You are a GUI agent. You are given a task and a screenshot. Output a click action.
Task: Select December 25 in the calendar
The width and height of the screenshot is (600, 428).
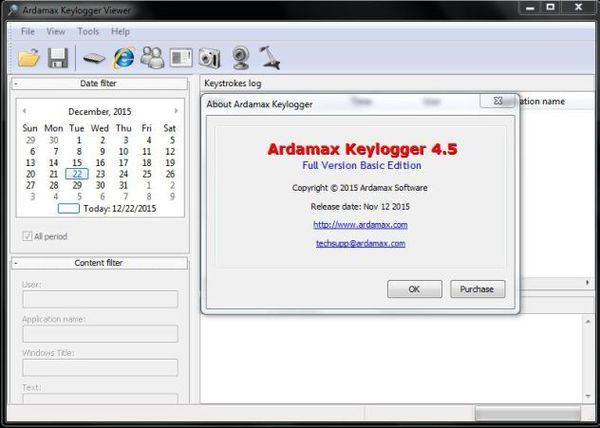[x=147, y=174]
